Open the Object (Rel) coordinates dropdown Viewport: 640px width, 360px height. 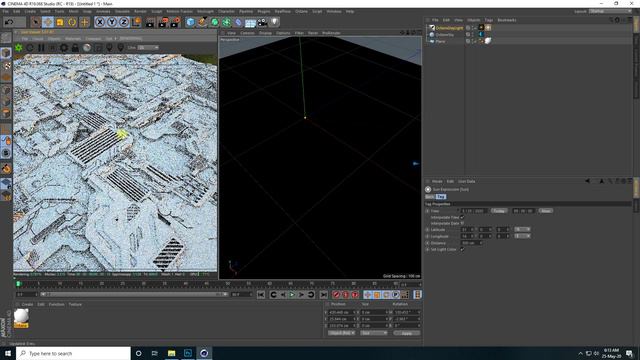click(341, 333)
